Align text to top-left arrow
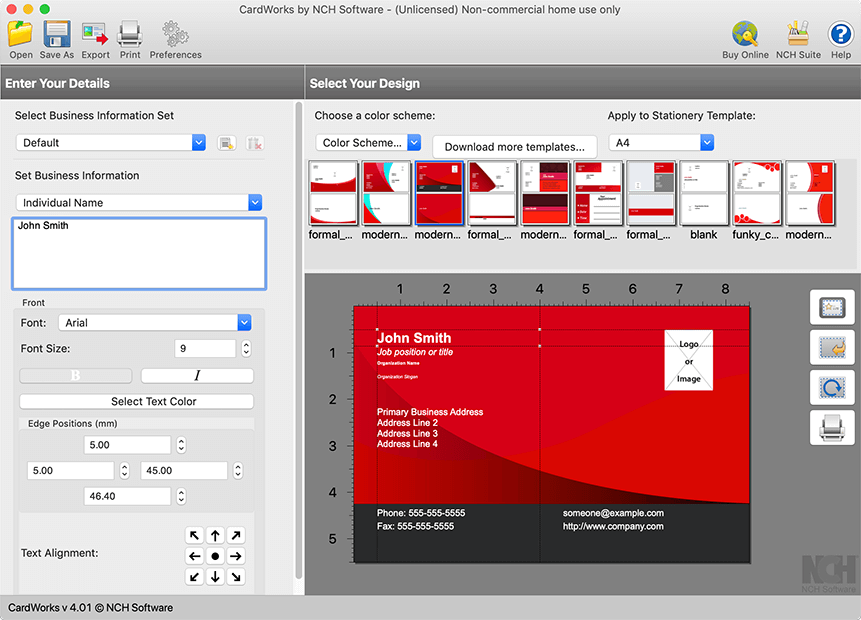 coord(194,535)
